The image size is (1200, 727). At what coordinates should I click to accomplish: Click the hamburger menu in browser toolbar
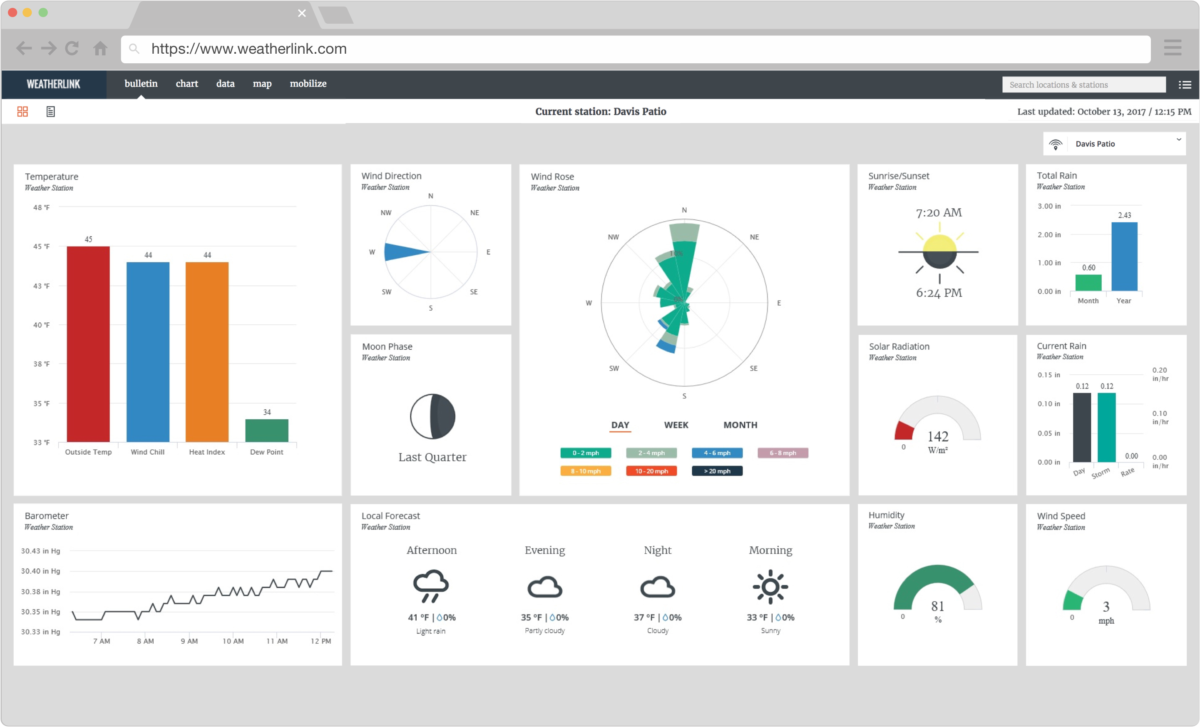[1172, 47]
